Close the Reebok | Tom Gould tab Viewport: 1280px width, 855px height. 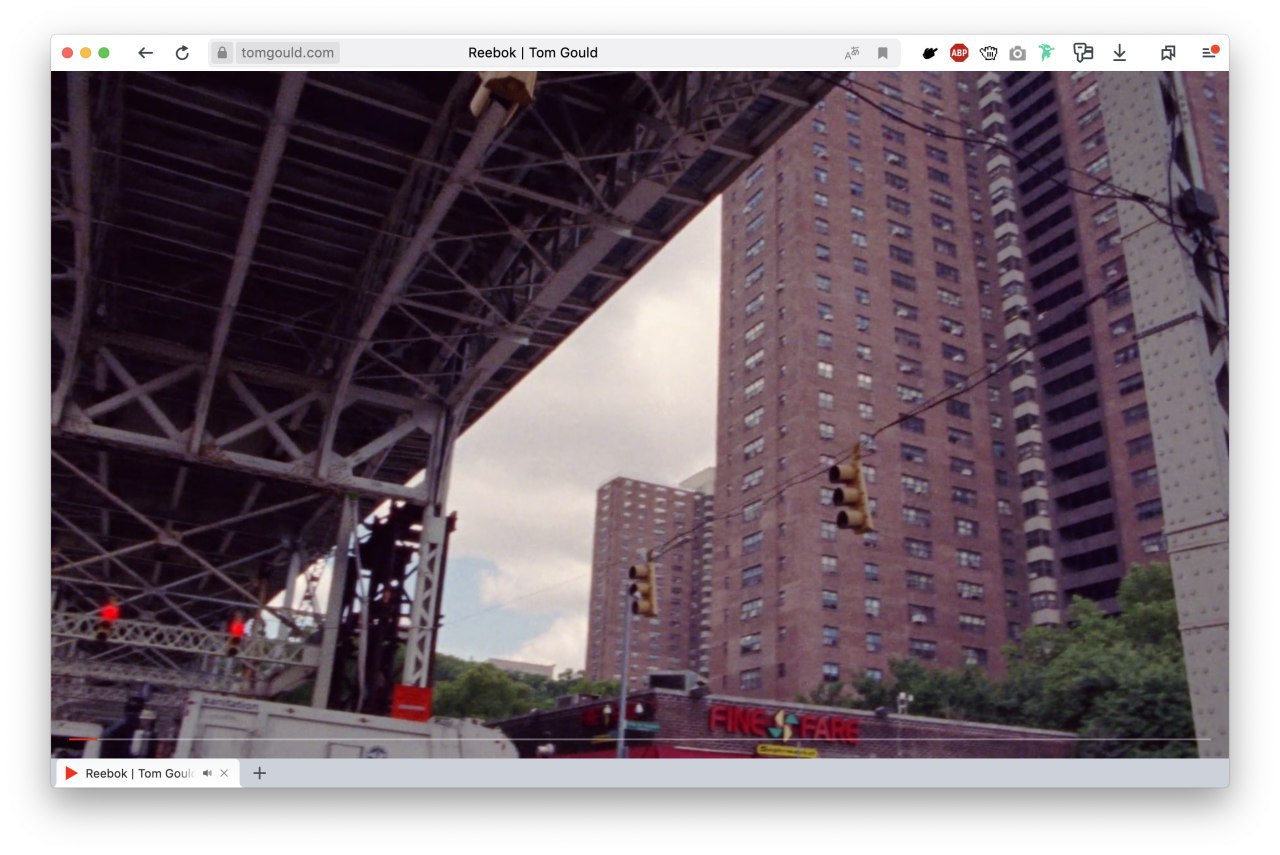(224, 773)
